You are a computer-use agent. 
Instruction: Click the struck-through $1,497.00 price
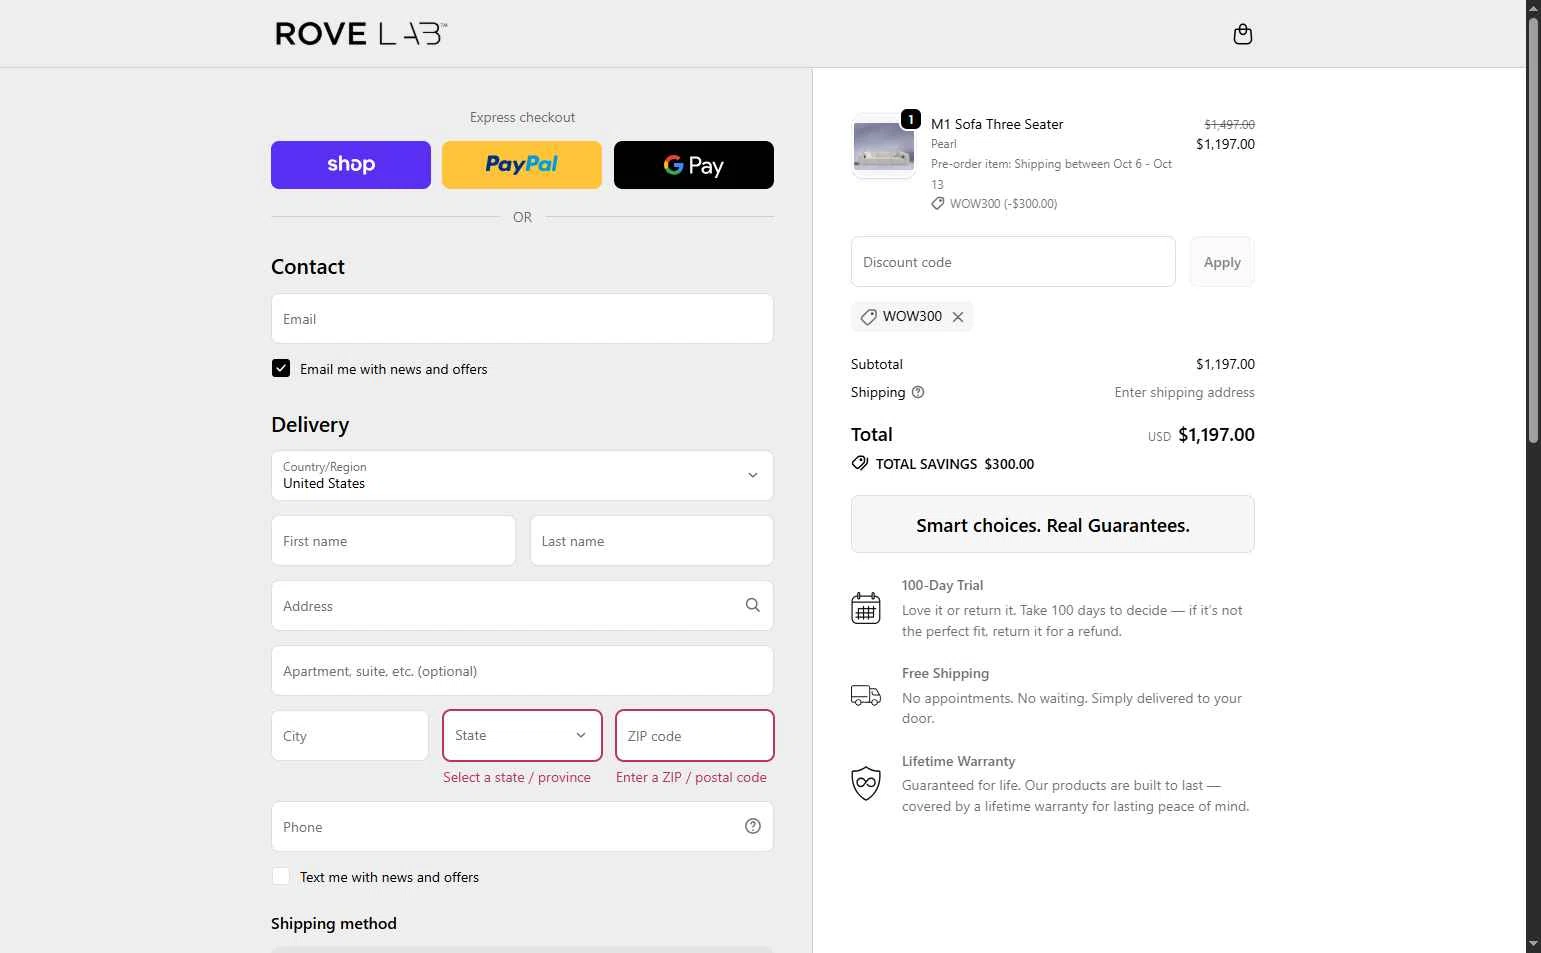coord(1229,124)
